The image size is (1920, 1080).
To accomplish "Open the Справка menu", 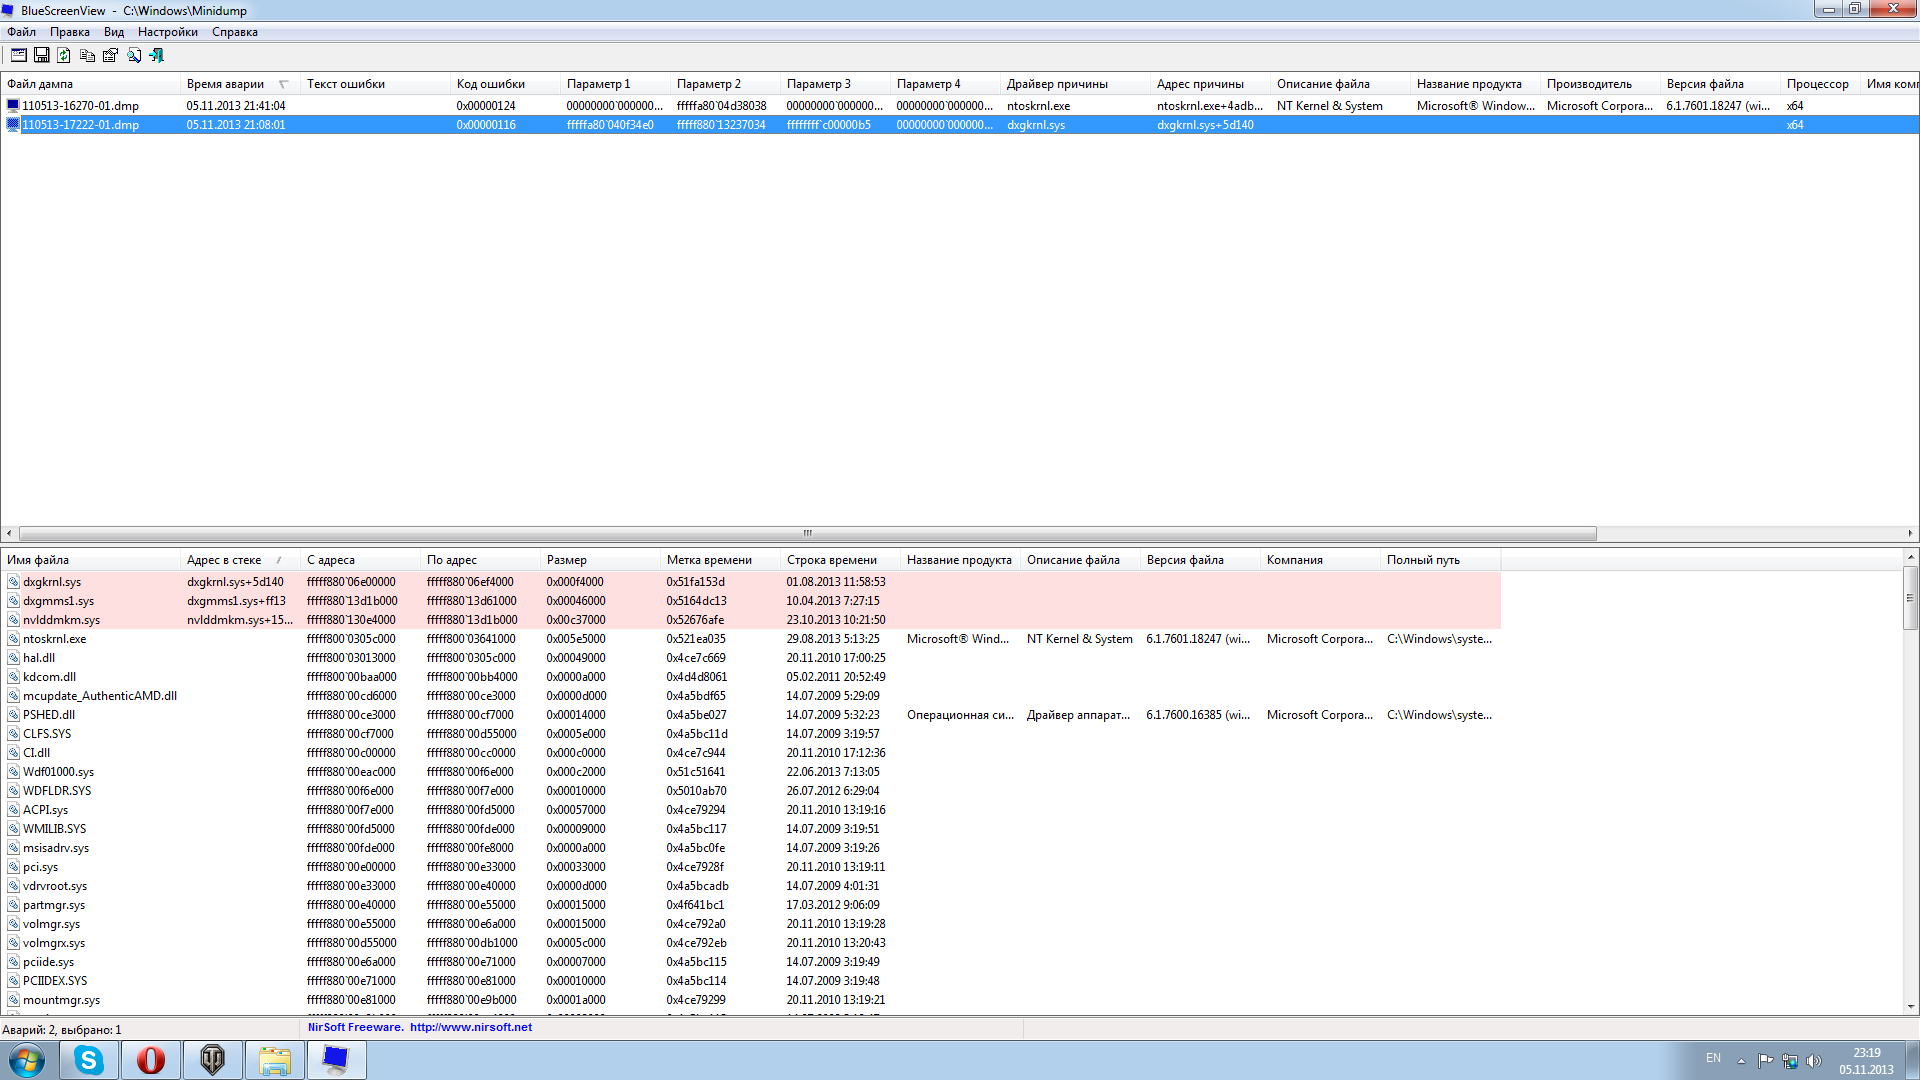I will (235, 32).
